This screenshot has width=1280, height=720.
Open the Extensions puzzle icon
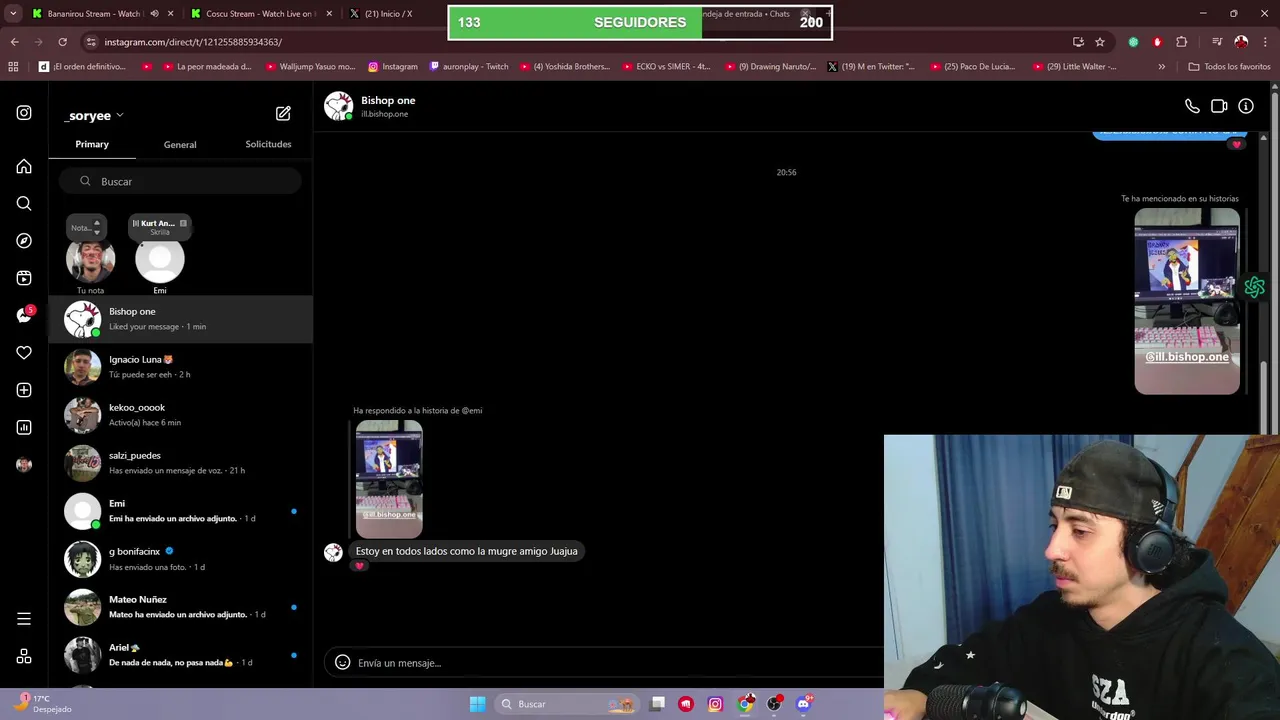(x=1182, y=42)
